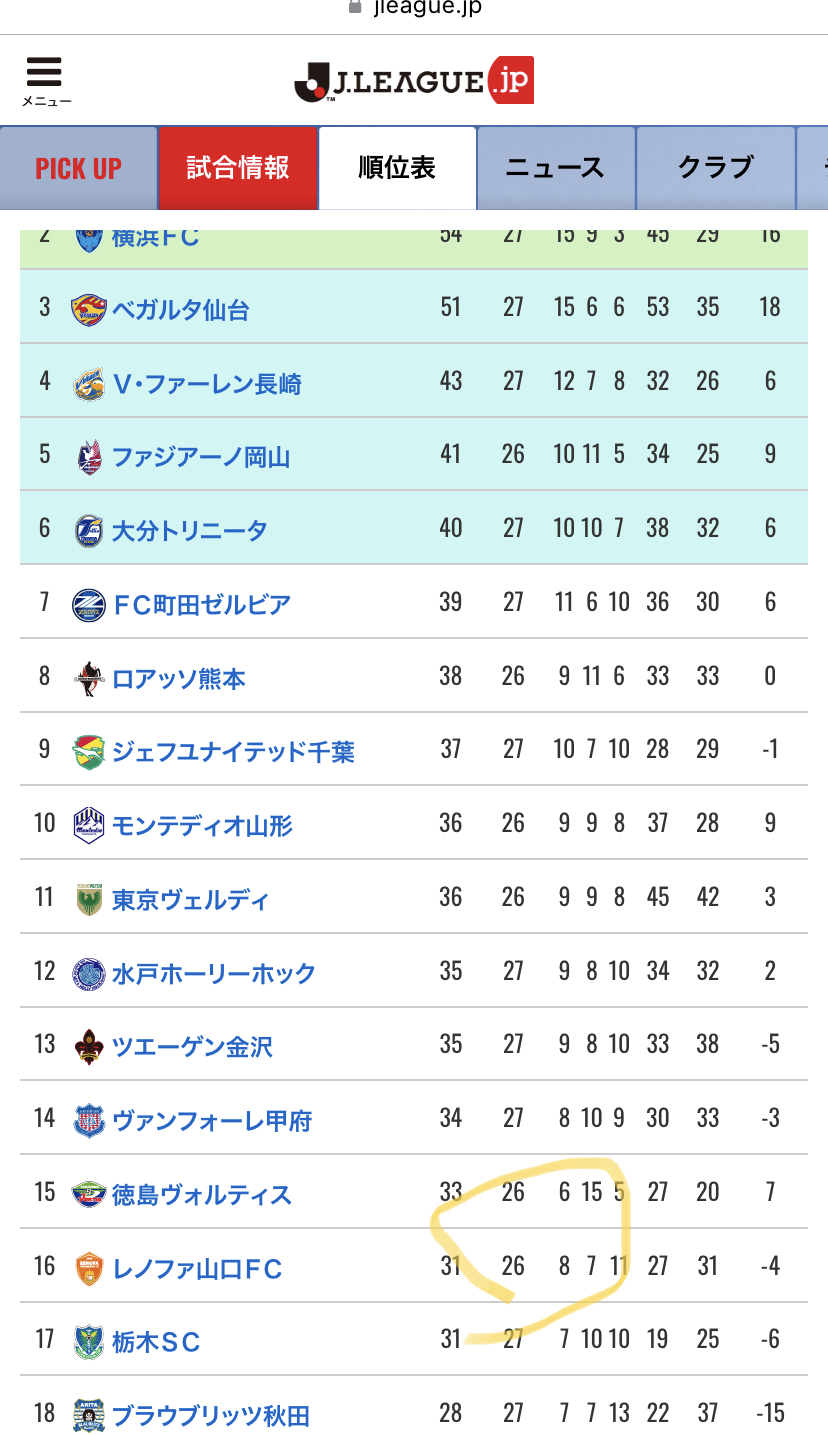Open the 試合情報 tab
This screenshot has width=828, height=1435.
point(238,168)
